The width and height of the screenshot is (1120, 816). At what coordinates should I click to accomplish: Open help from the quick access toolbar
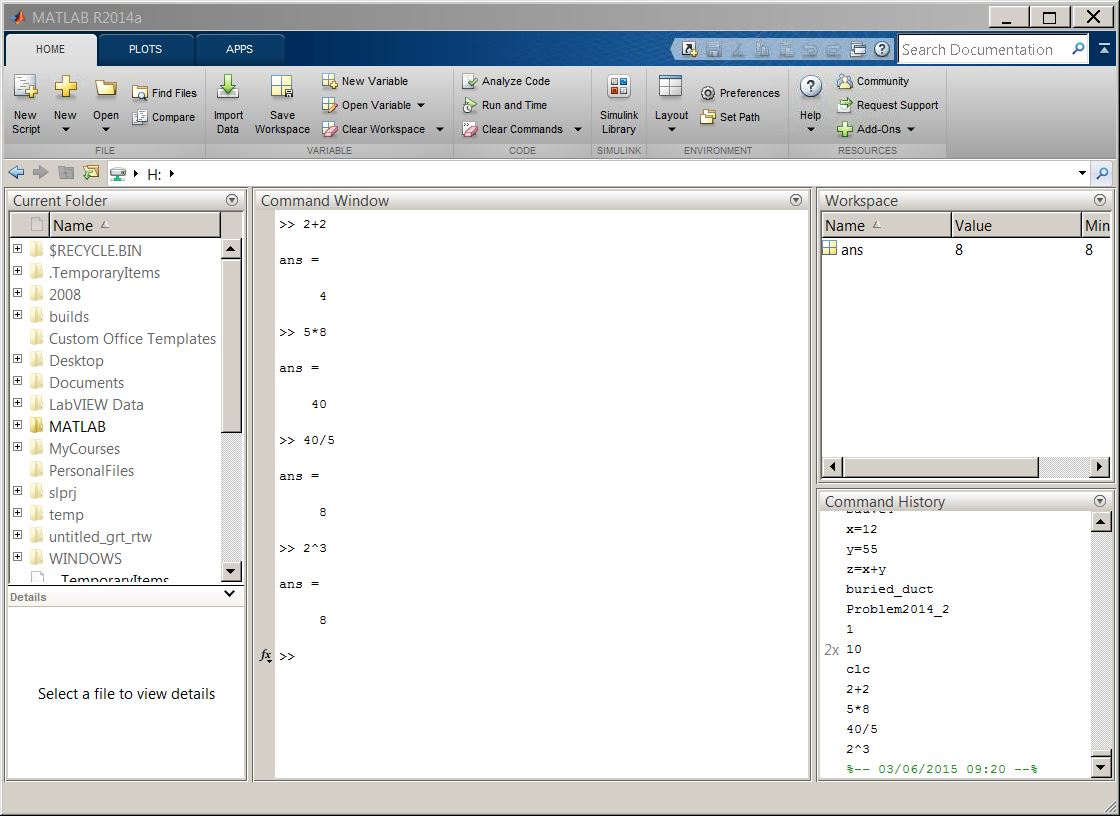click(x=882, y=49)
